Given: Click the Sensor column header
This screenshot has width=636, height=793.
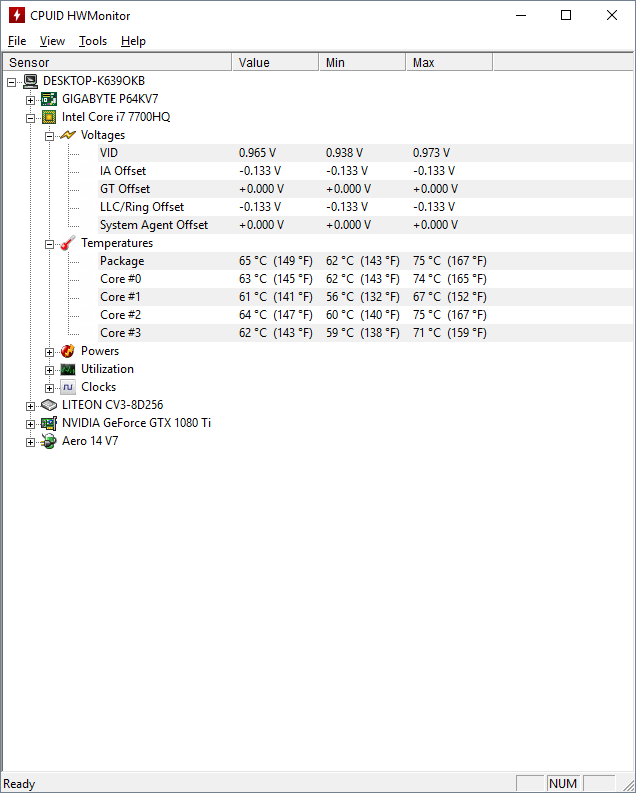Looking at the screenshot, I should 117,62.
